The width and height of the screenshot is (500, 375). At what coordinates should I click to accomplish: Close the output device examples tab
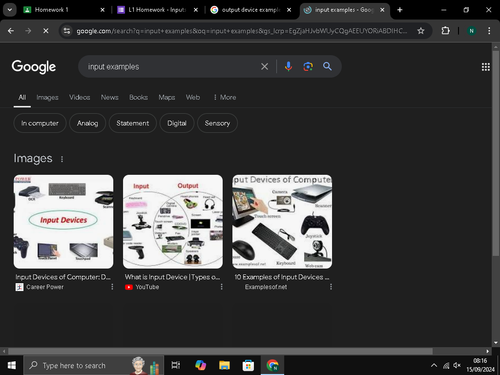pos(289,10)
